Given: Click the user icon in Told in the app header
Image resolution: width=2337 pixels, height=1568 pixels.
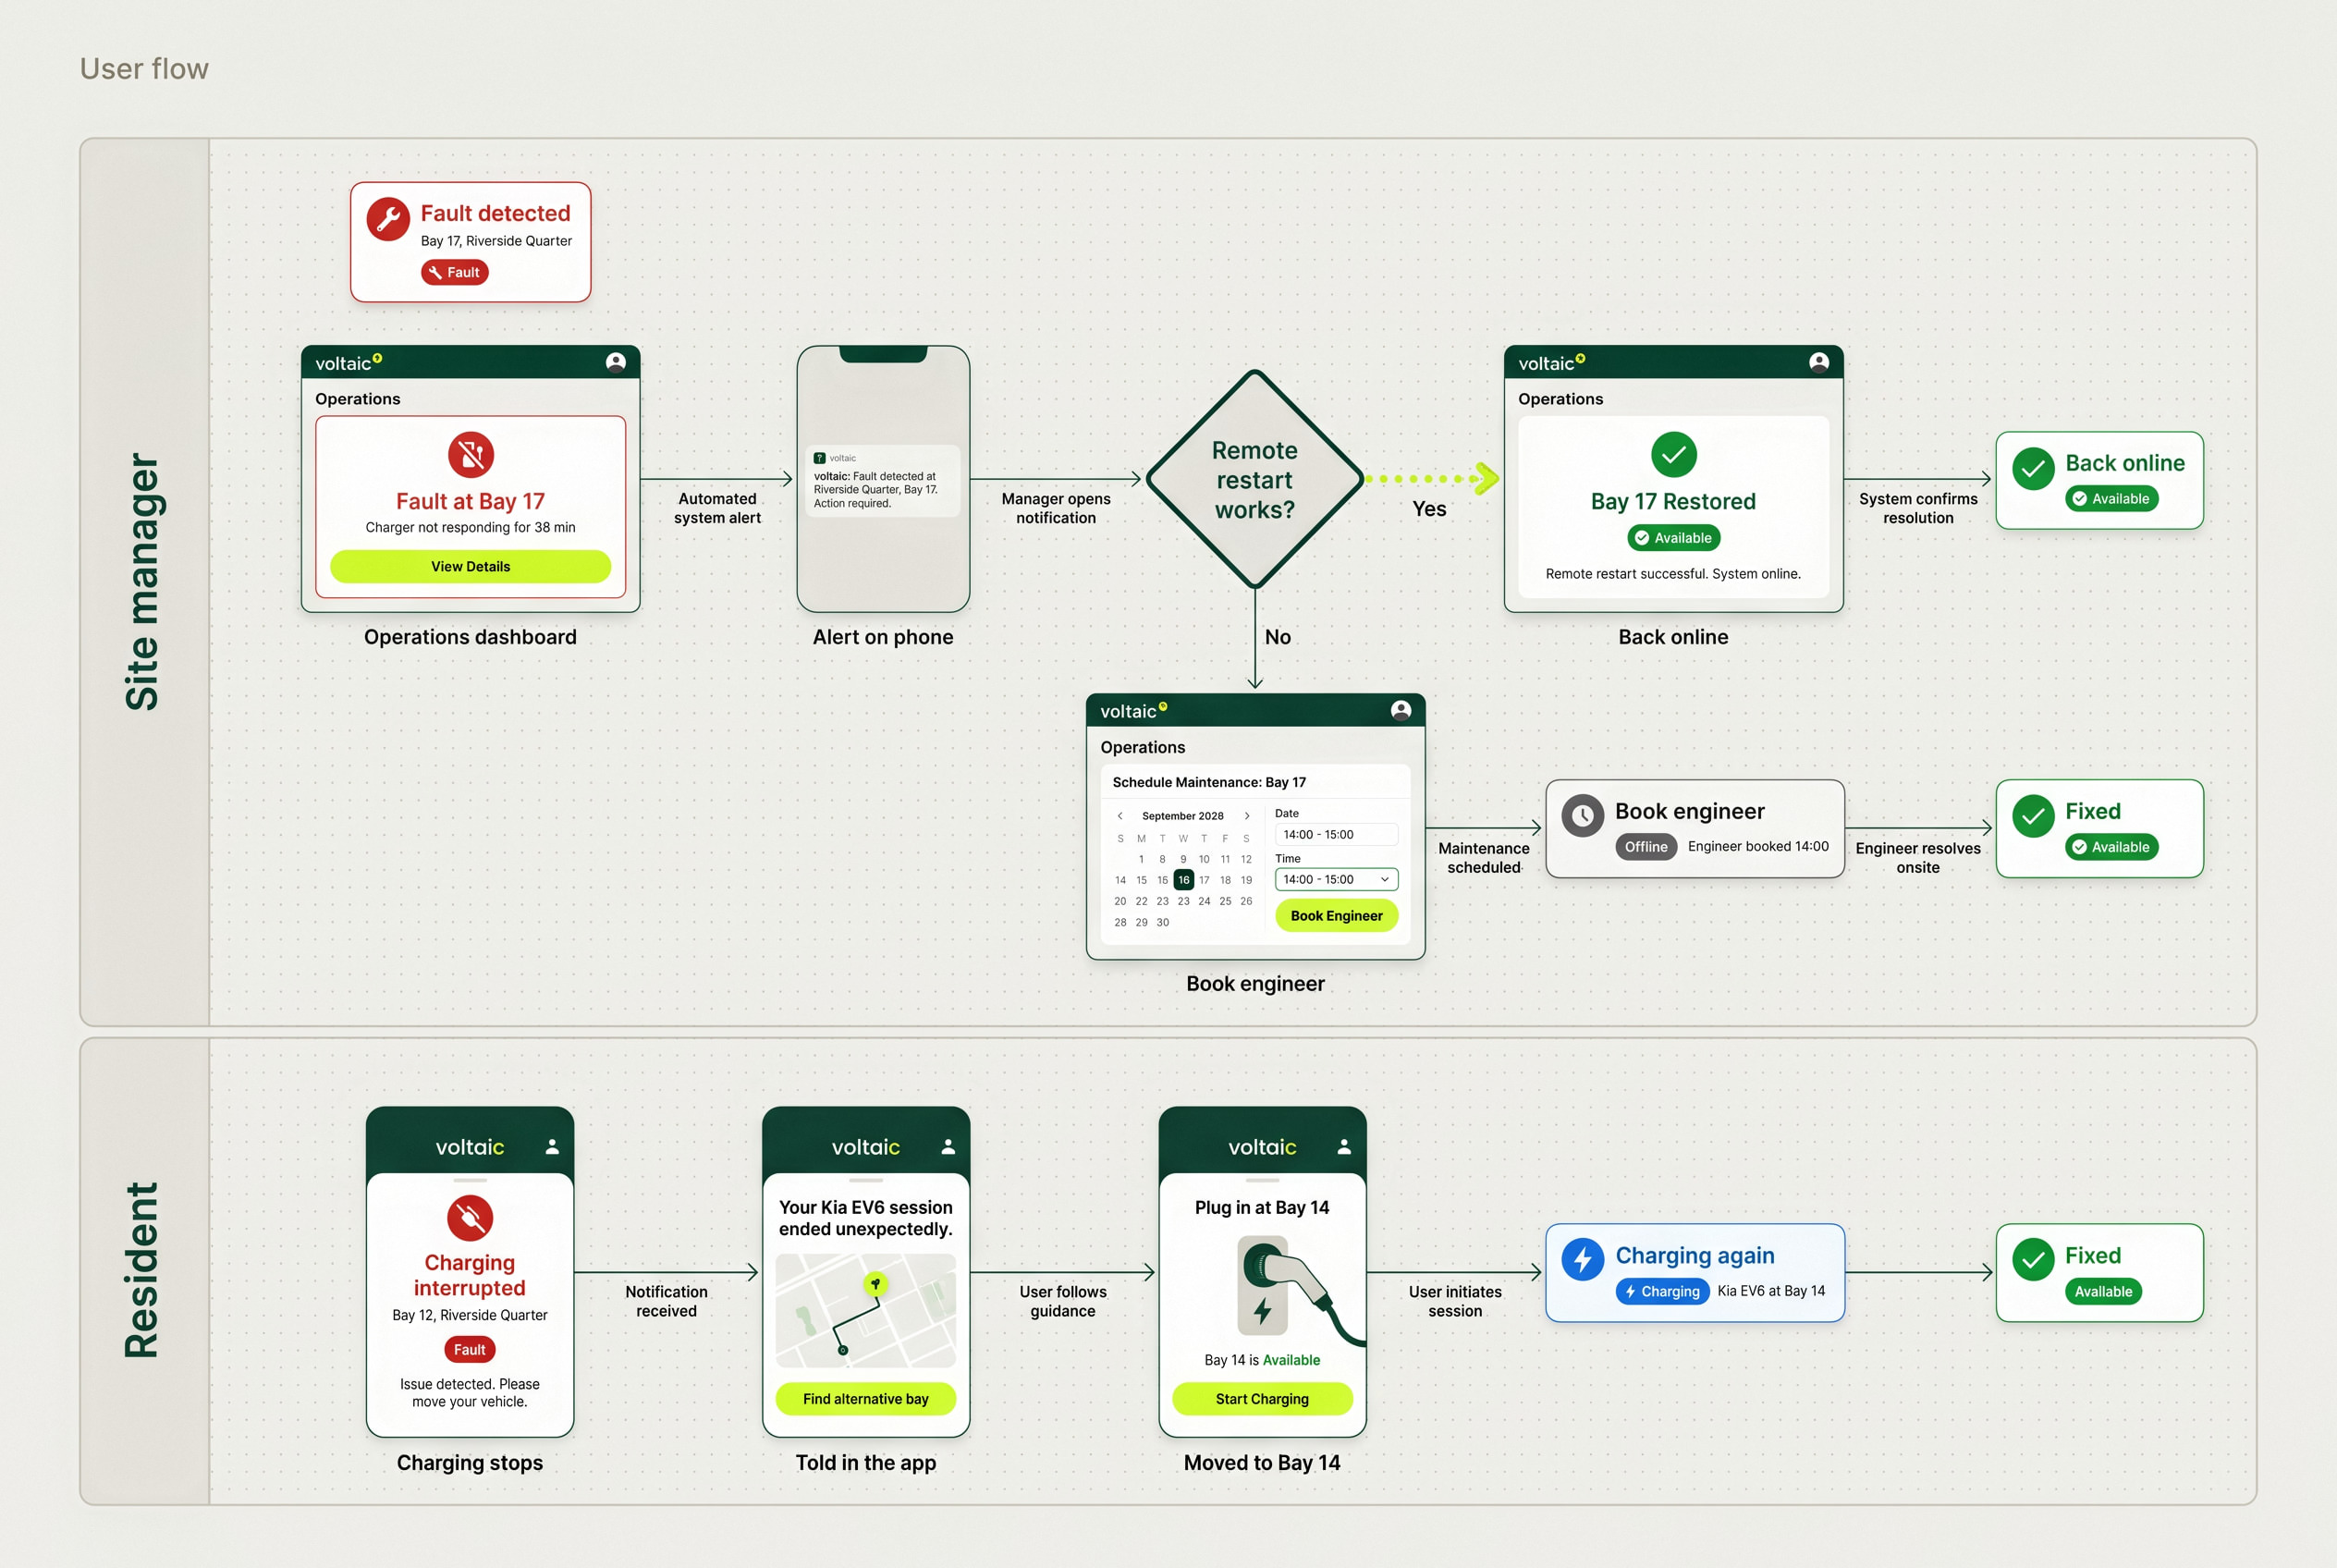Looking at the screenshot, I should (948, 1147).
